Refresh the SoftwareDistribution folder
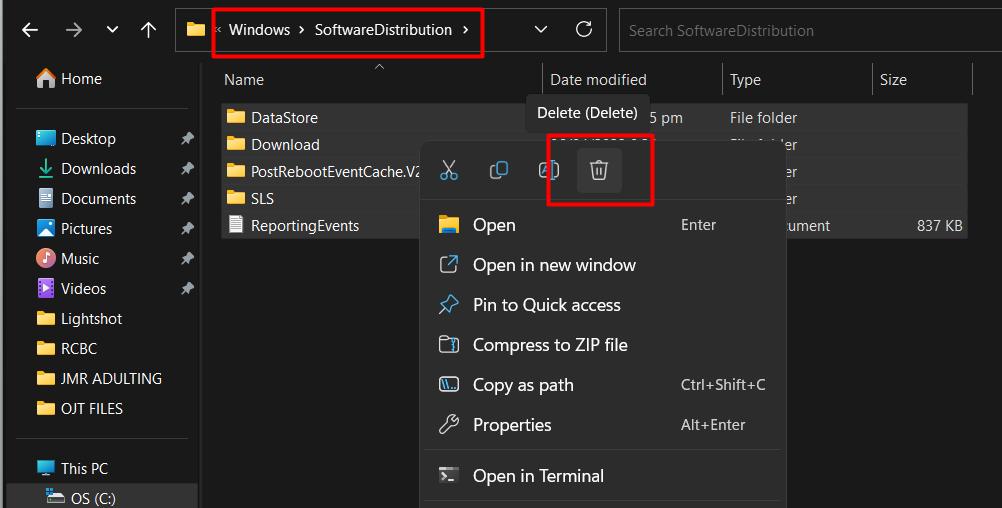Screen dimensions: 1002x508 [x=583, y=29]
